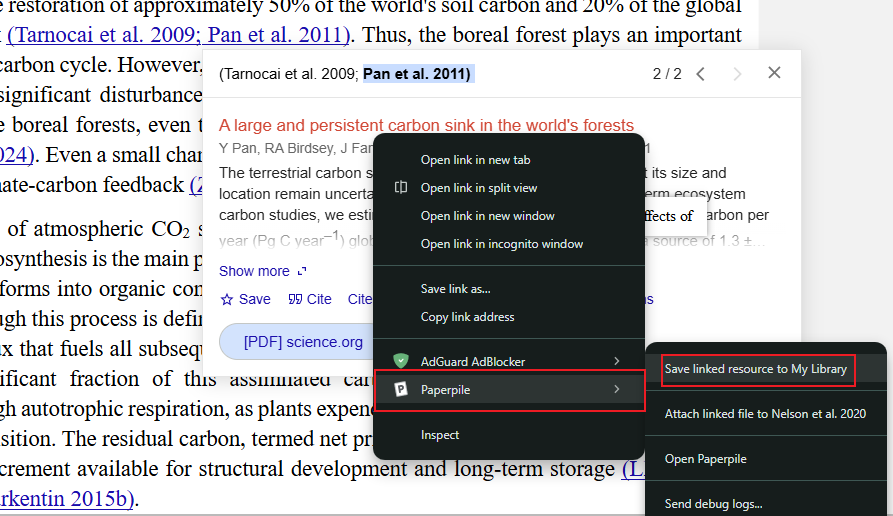Choose Save link as...

(x=455, y=289)
